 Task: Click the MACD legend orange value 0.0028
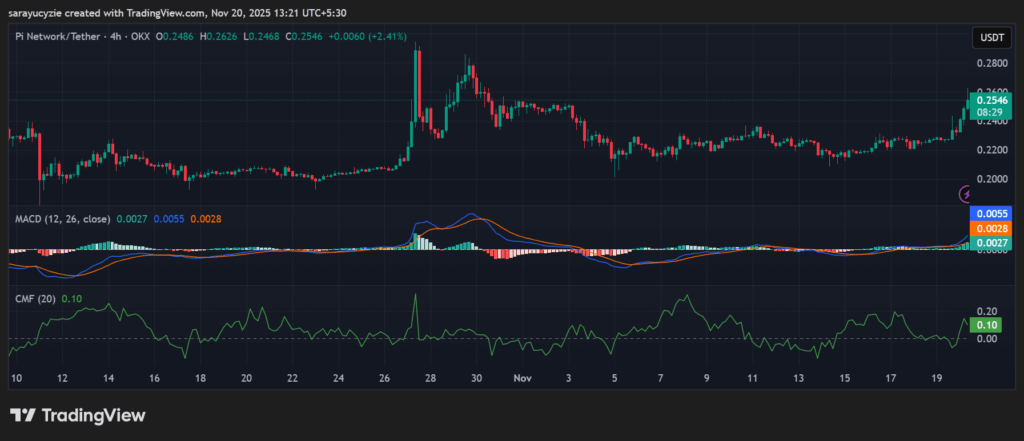pos(206,219)
